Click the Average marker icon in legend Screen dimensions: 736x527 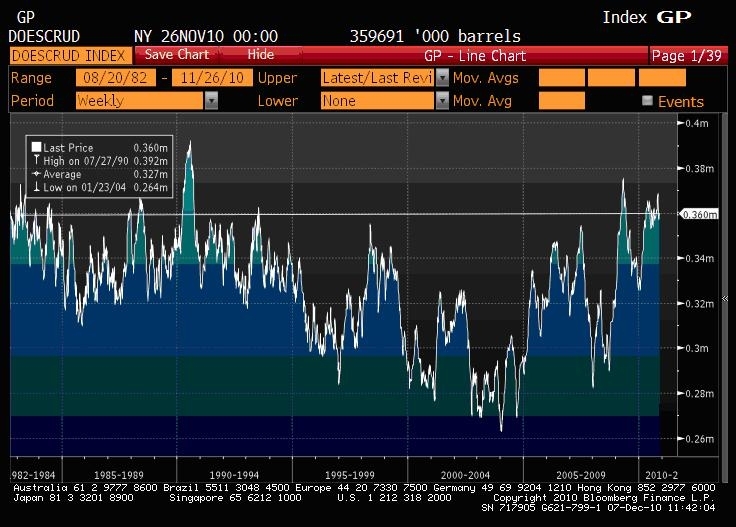[36, 174]
